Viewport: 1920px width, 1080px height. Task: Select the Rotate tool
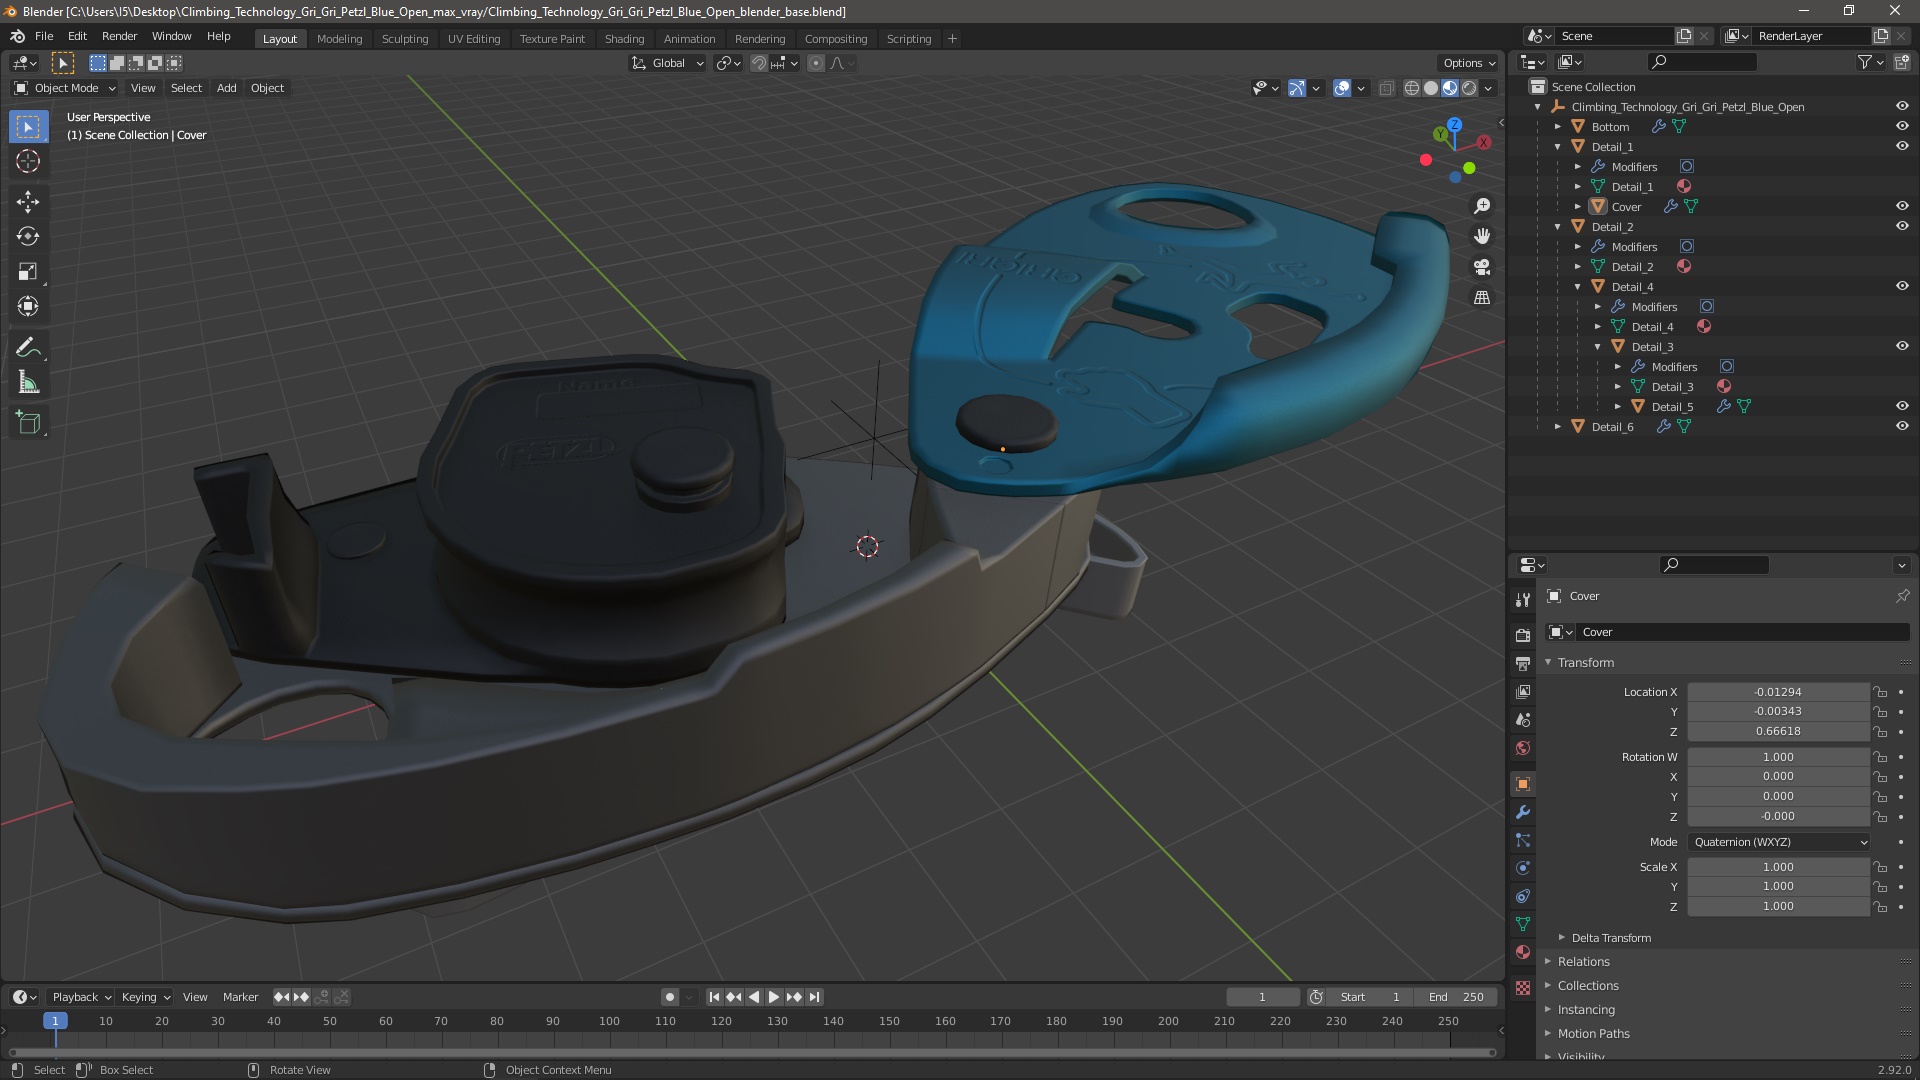click(28, 237)
